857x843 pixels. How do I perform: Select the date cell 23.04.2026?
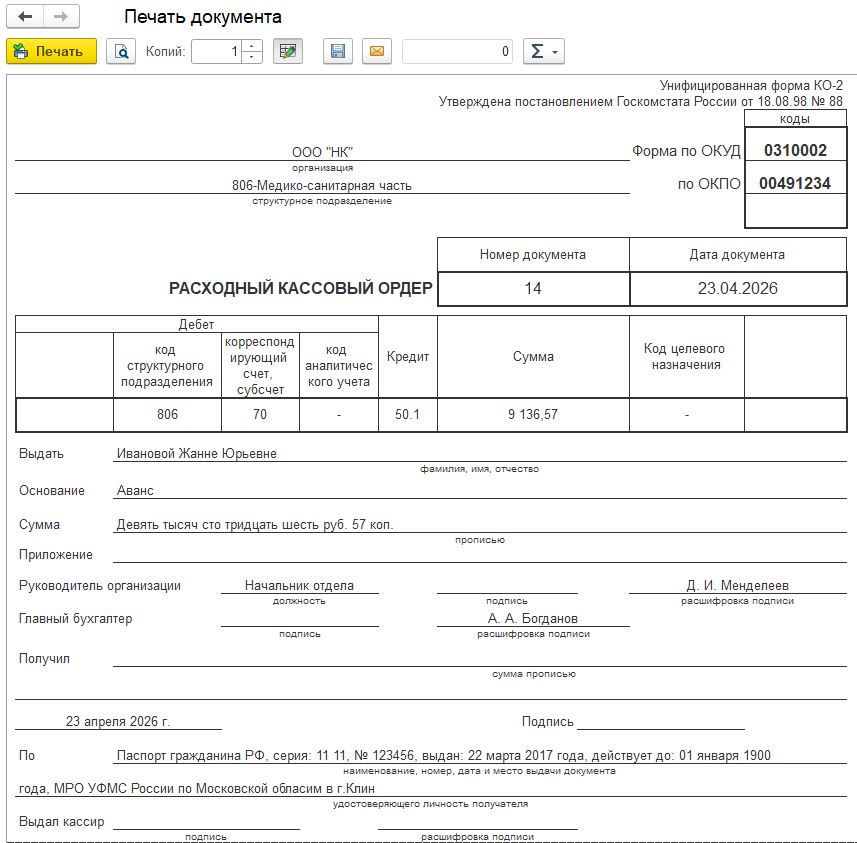[x=738, y=289]
